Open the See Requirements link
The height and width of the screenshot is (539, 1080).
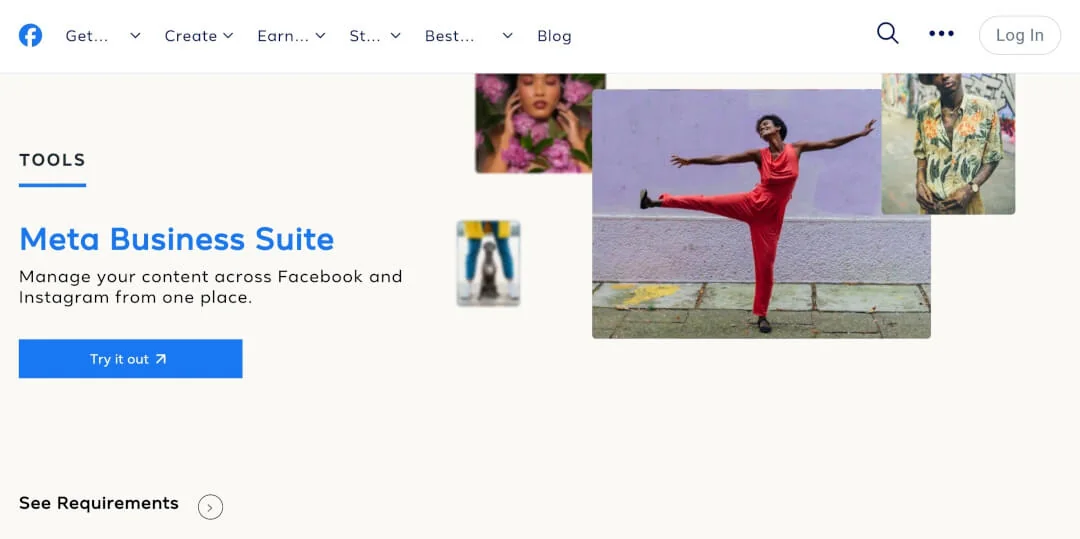(x=98, y=503)
